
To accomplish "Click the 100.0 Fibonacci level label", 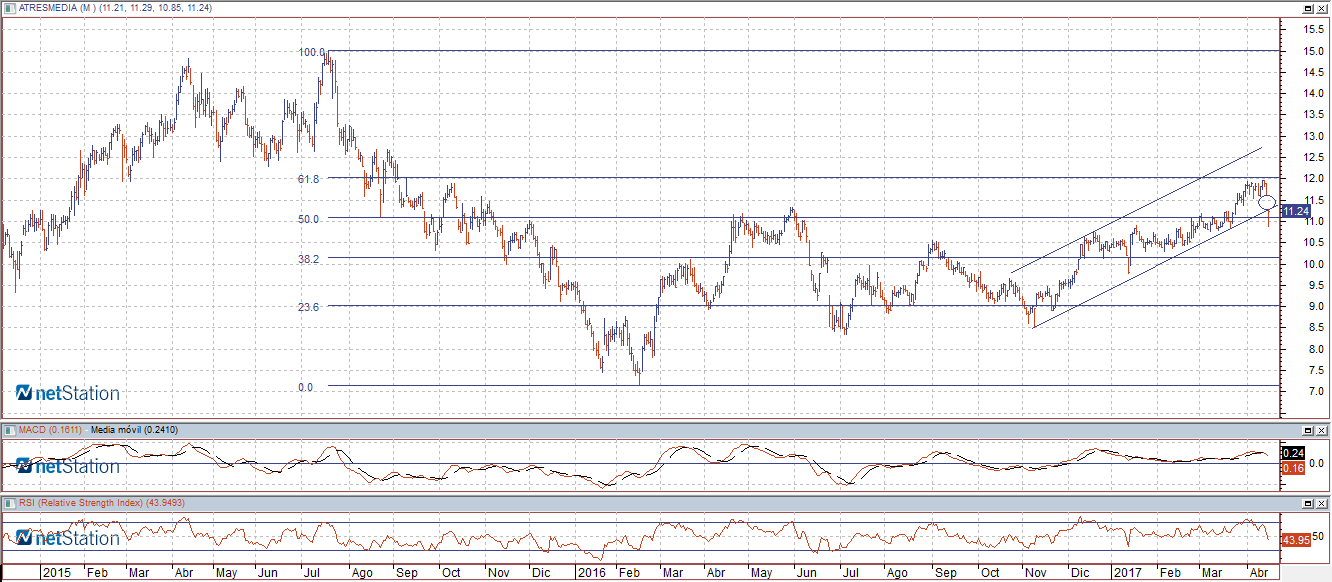I will tap(313, 51).
